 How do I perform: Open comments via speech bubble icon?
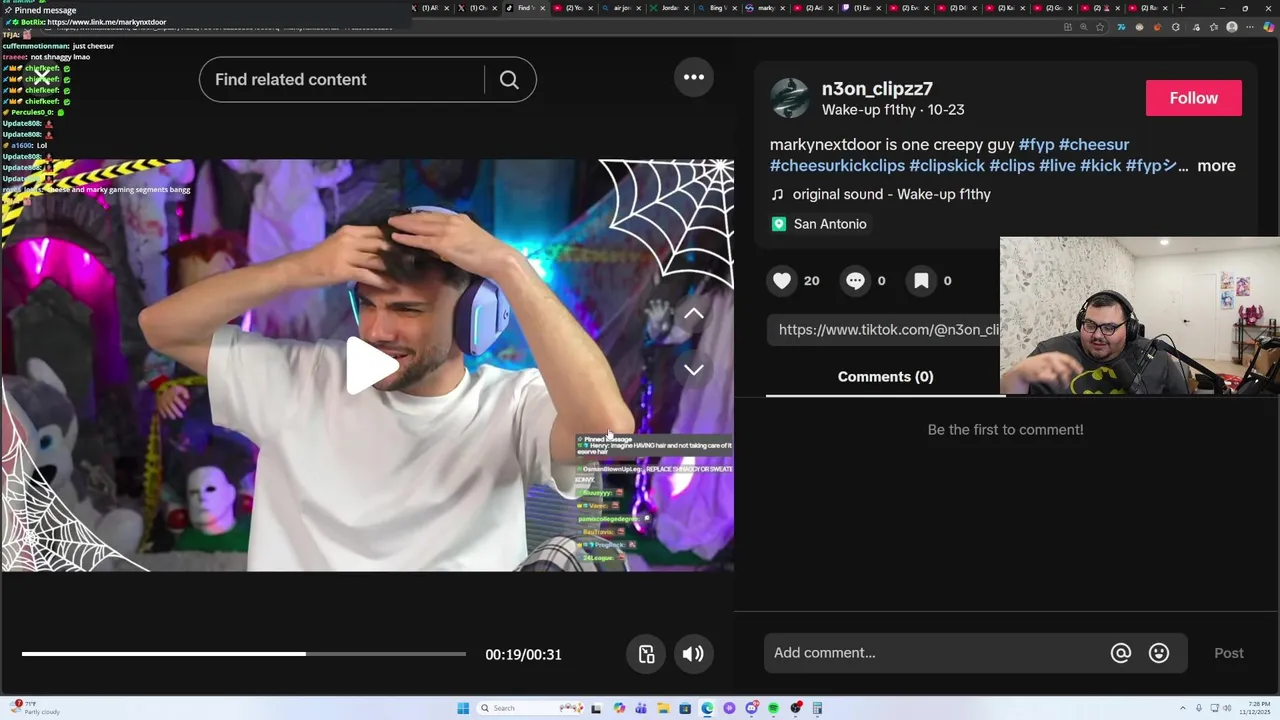[855, 281]
